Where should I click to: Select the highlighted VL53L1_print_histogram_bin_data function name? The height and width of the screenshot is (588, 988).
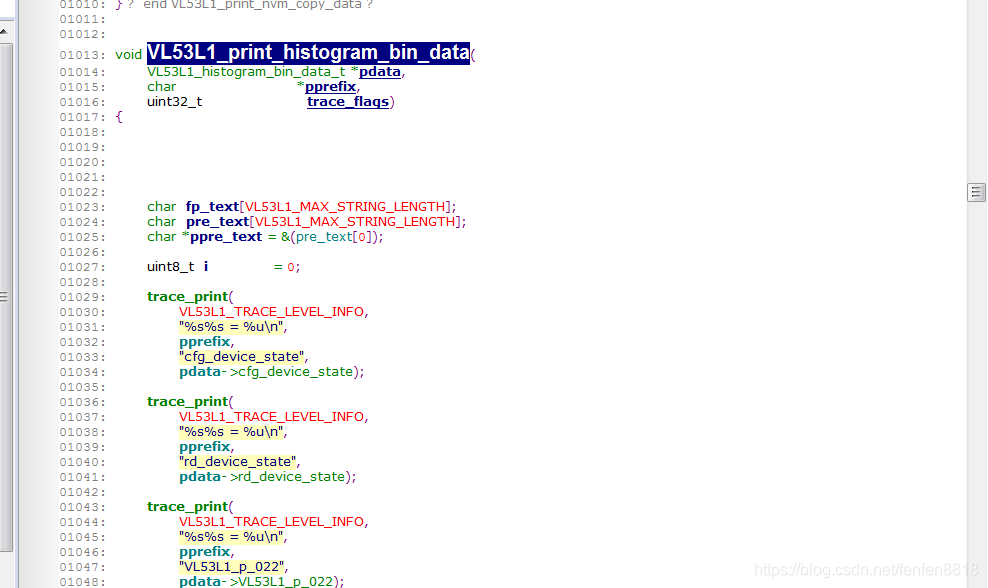308,52
